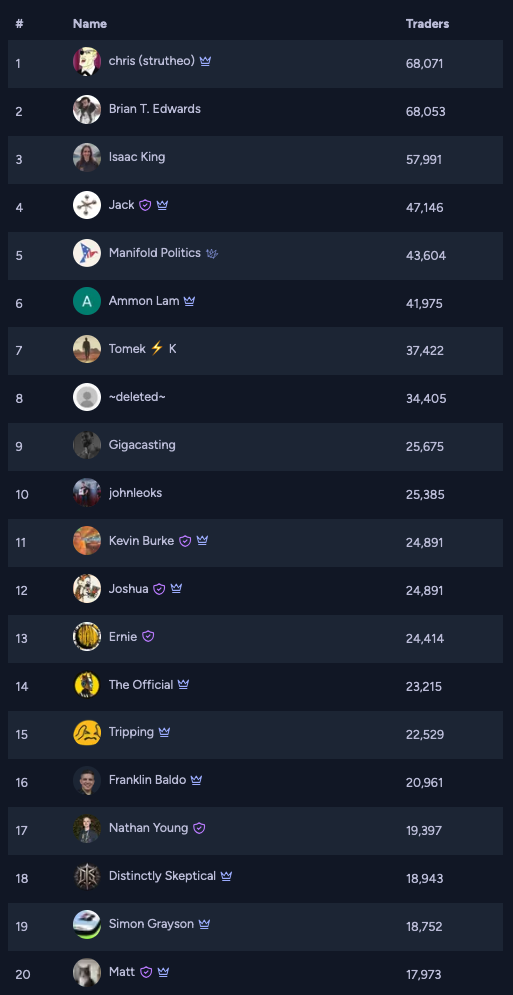This screenshot has width=513, height=995.
Task: Click the badge icon beside Manifold Politics
Action: (x=212, y=253)
